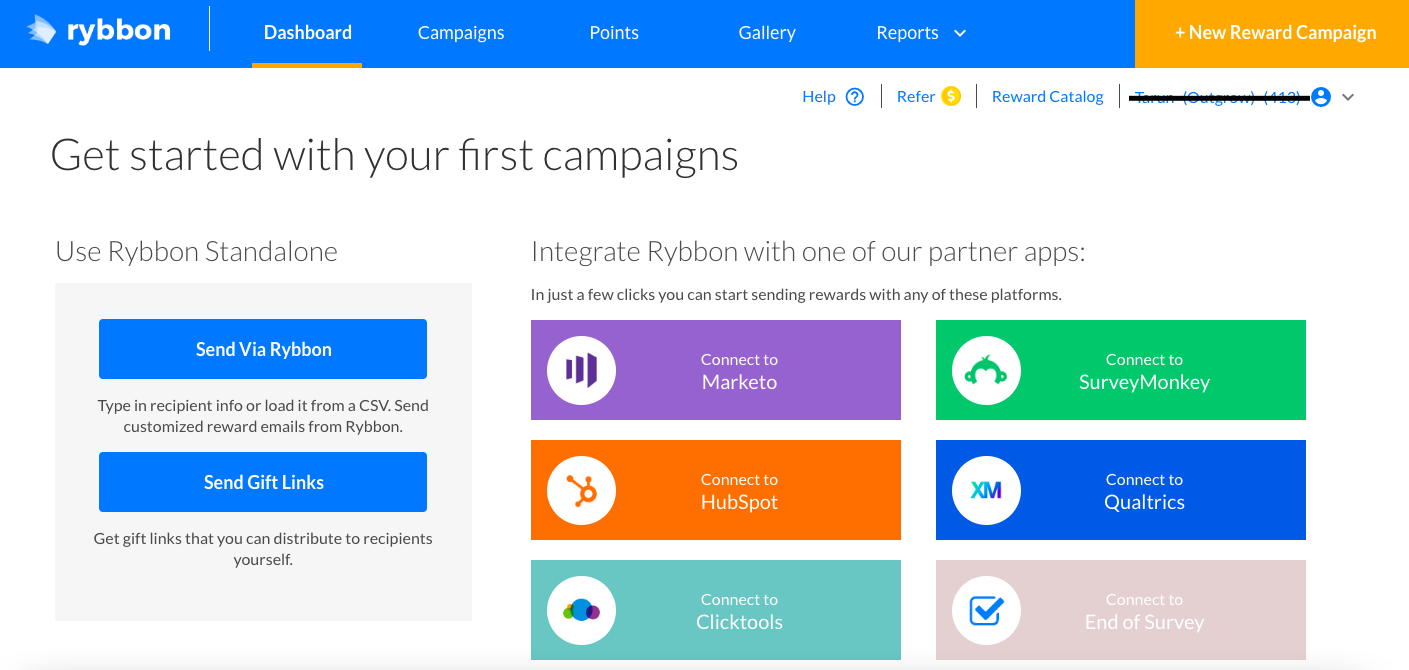The width and height of the screenshot is (1409, 670).
Task: Click the 'Type in recipient info' description text
Action: click(x=263, y=416)
